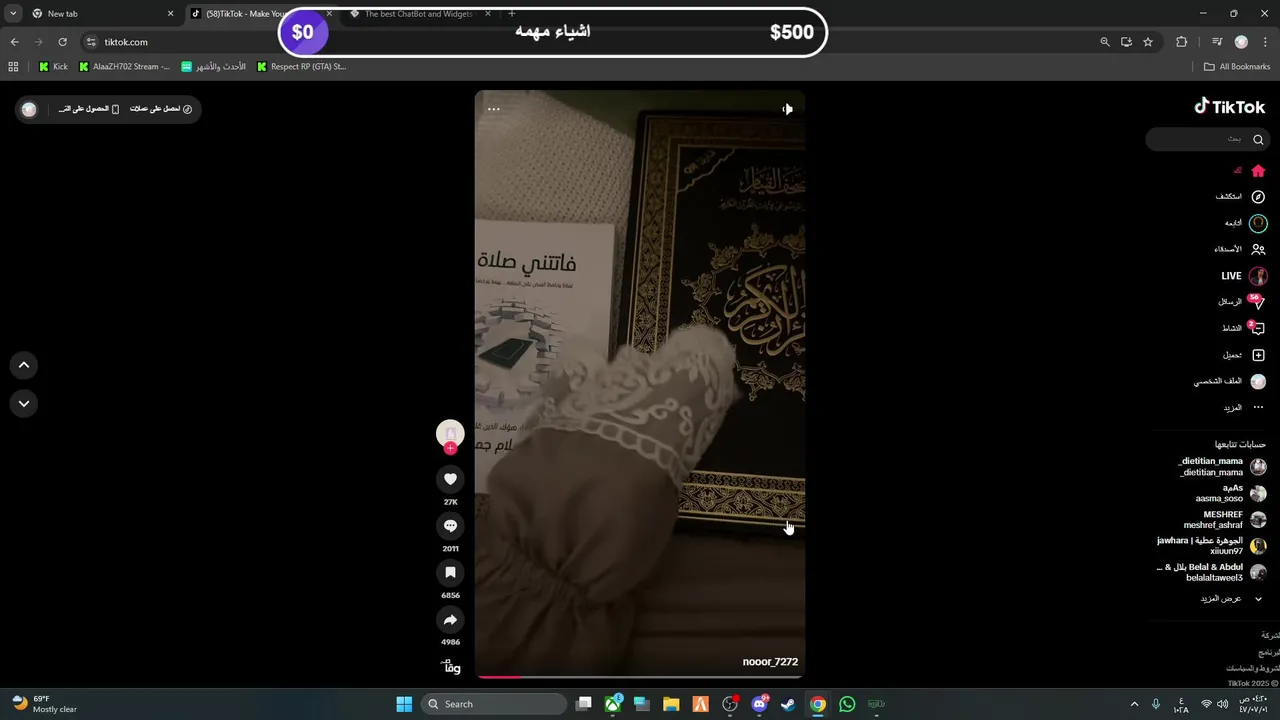This screenshot has height=720, width=1280.
Task: Open the TikTok Home feed icon
Action: [1258, 171]
